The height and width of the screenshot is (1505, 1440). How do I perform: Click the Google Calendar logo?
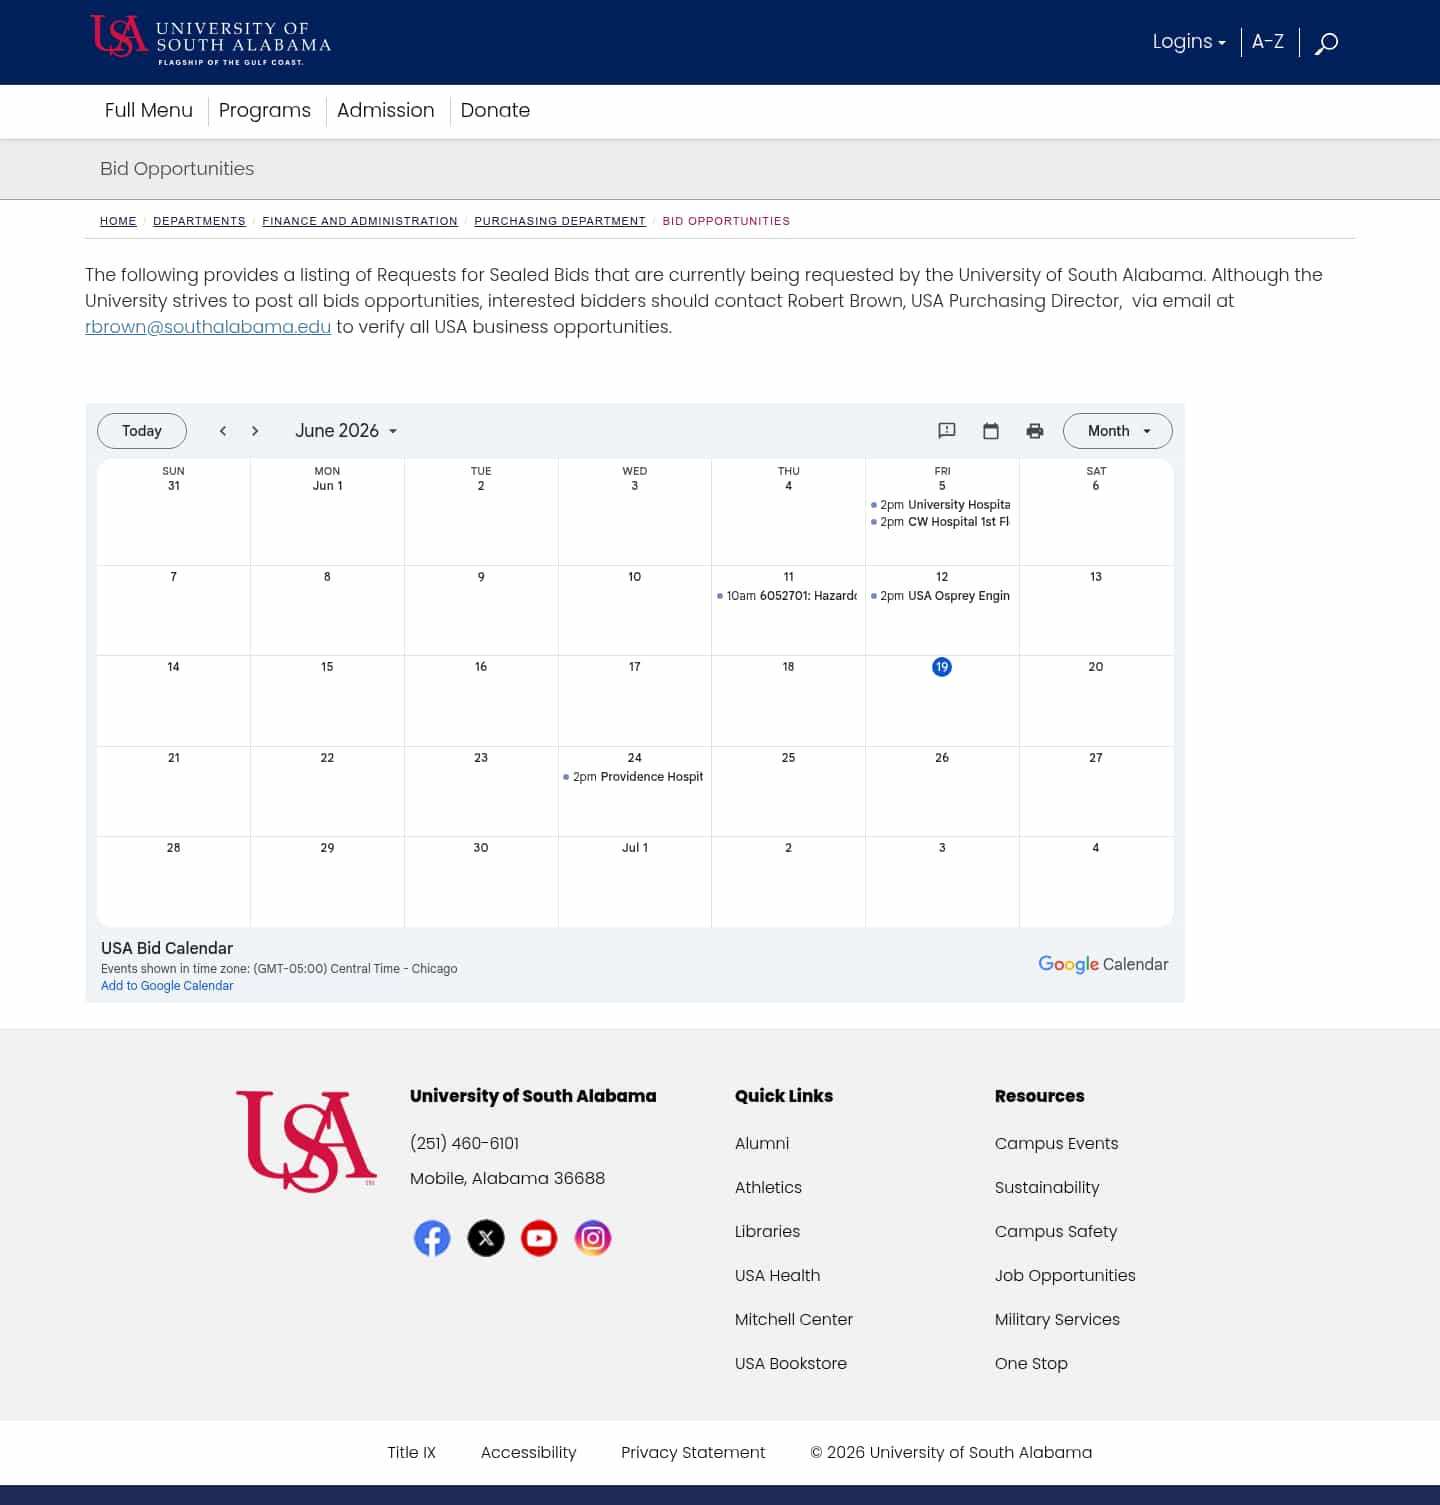tap(1103, 964)
